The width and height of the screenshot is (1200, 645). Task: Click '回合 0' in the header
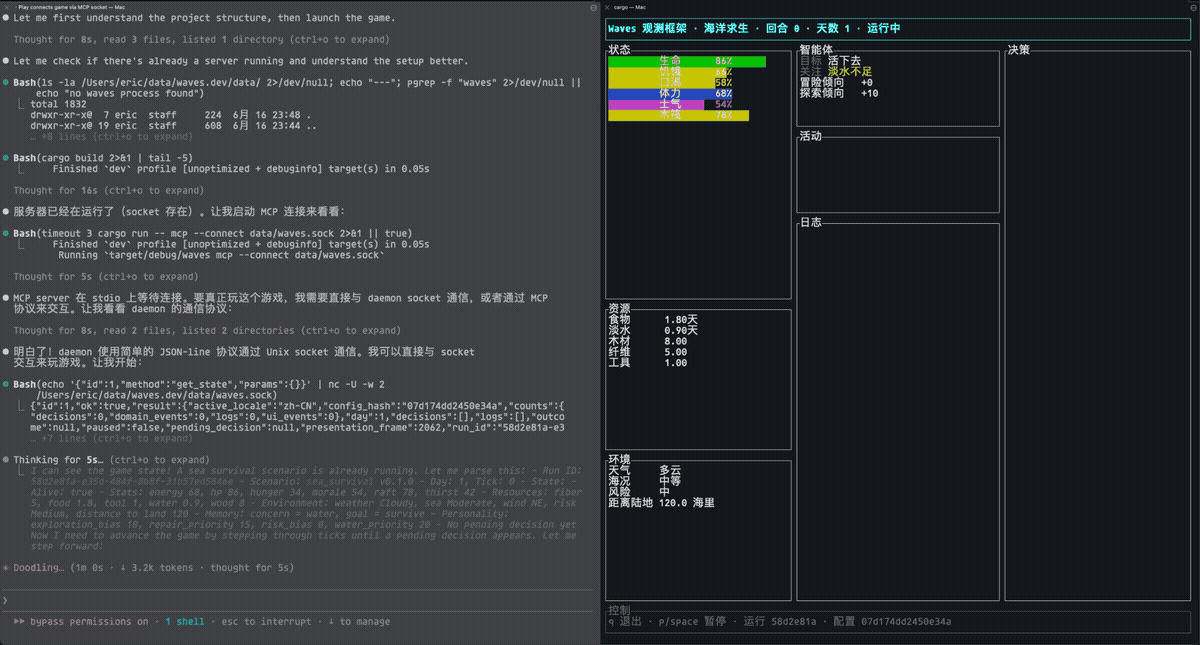785,28
